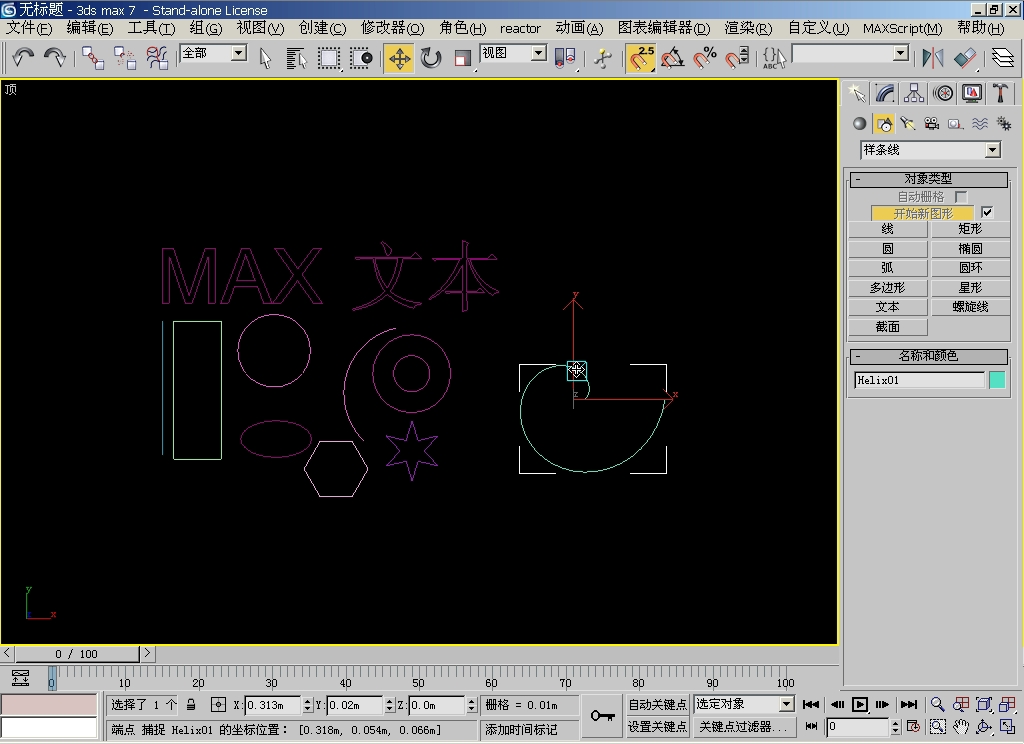Select the Geometry category sphere icon
This screenshot has width=1024, height=744.
859,123
